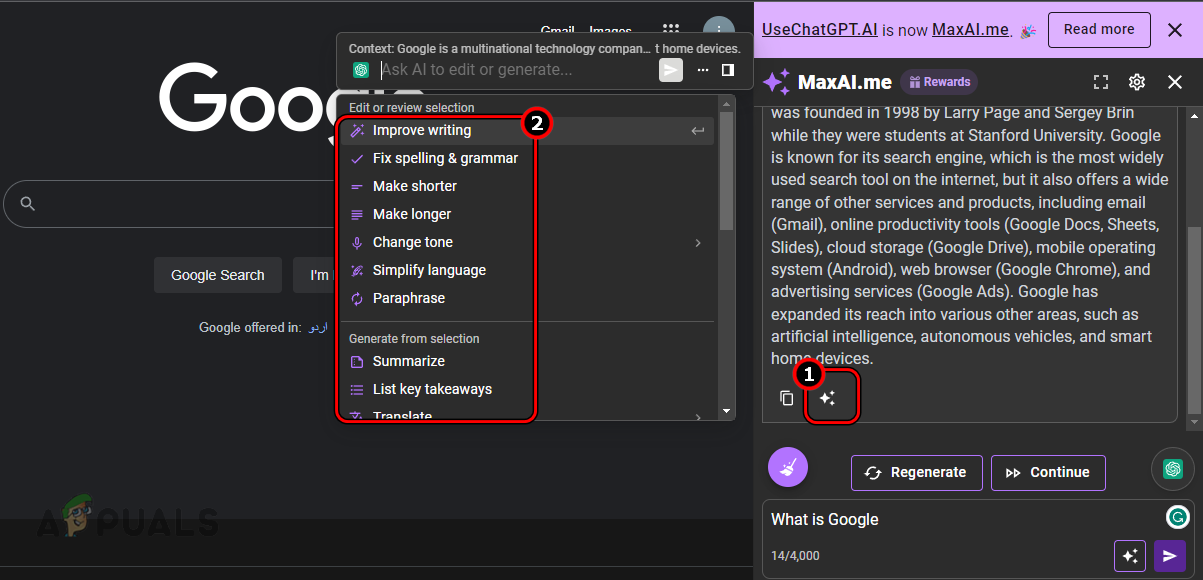Click the copy response icon
Viewport: 1203px width, 580px height.
(x=786, y=397)
